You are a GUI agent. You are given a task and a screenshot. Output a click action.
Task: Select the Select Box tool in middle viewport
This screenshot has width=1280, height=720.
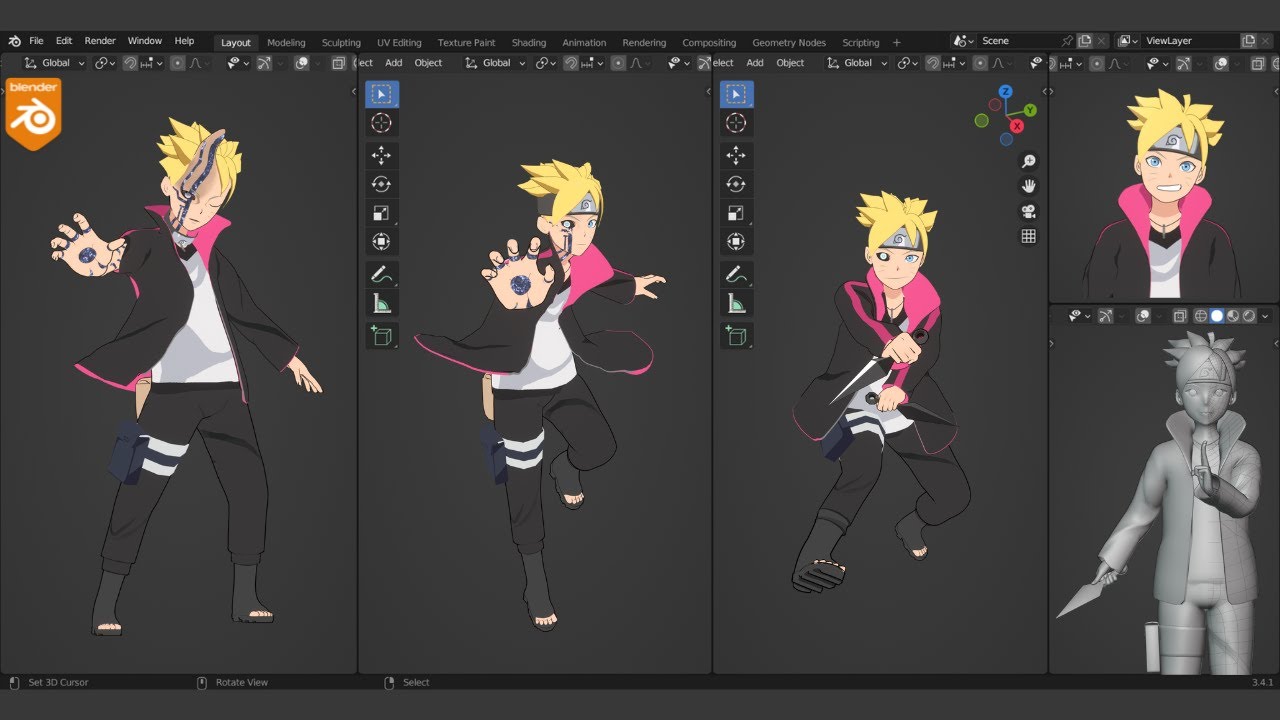click(x=381, y=94)
